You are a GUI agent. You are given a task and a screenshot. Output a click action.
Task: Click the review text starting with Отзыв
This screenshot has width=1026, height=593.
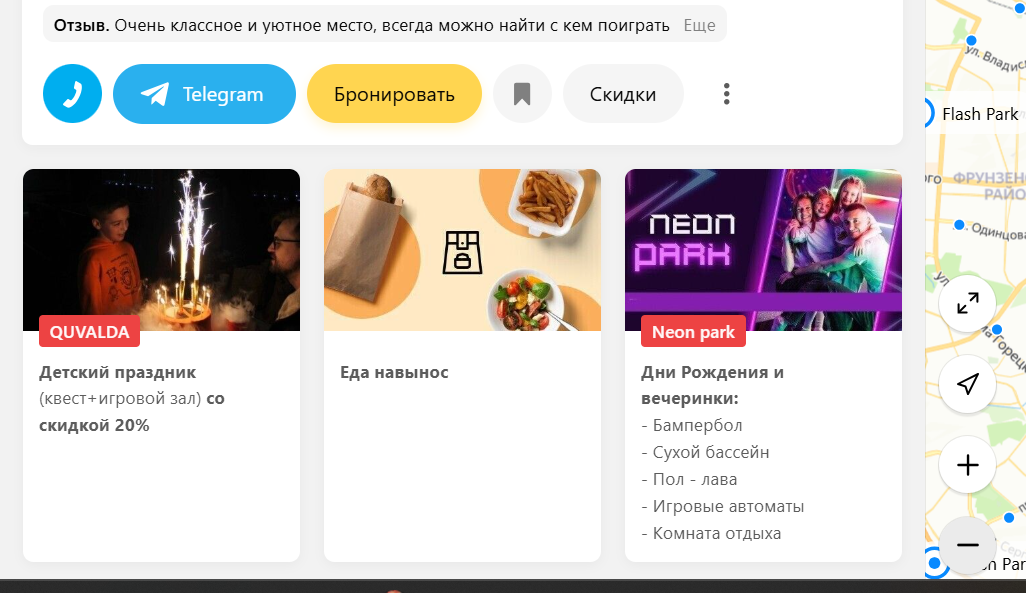click(x=362, y=26)
